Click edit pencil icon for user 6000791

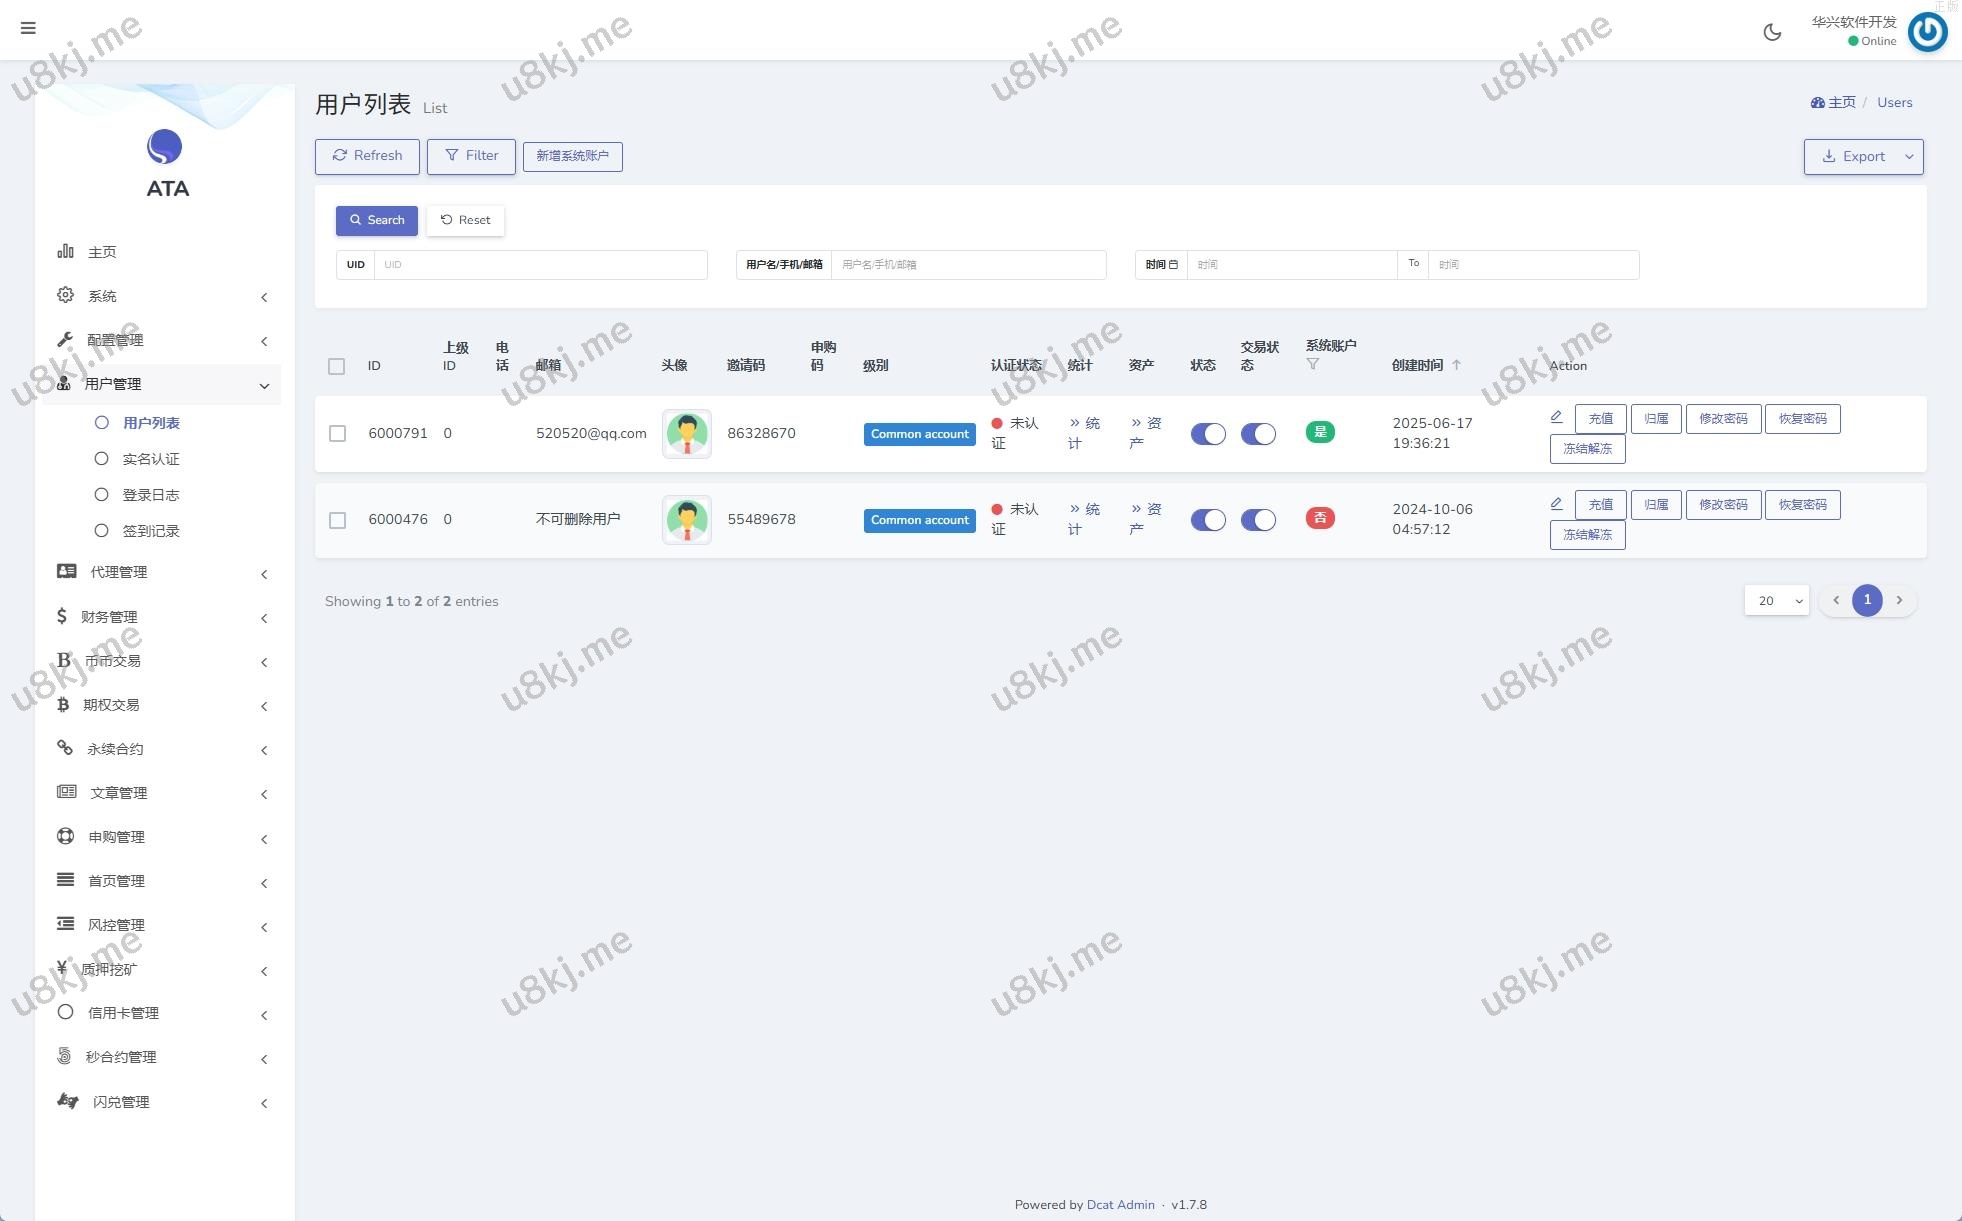[1556, 417]
